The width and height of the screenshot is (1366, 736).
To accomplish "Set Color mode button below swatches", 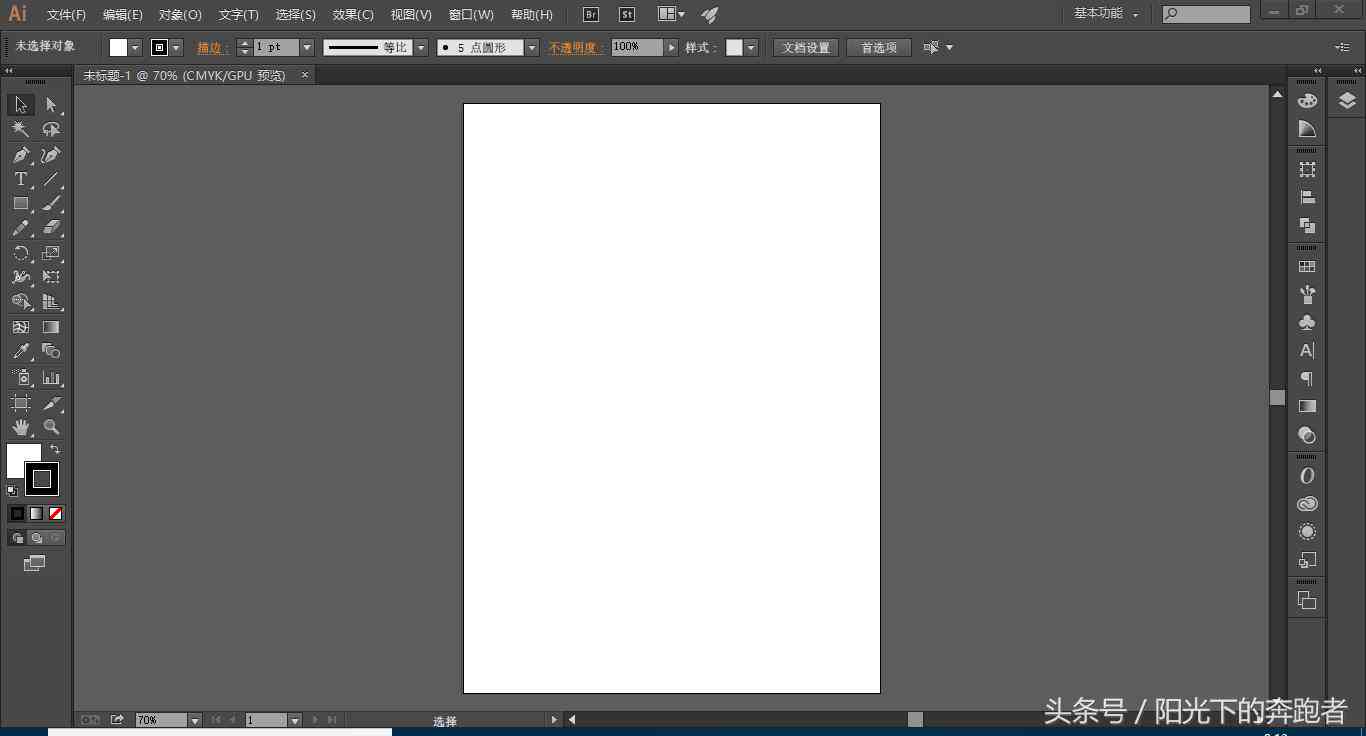I will [17, 514].
